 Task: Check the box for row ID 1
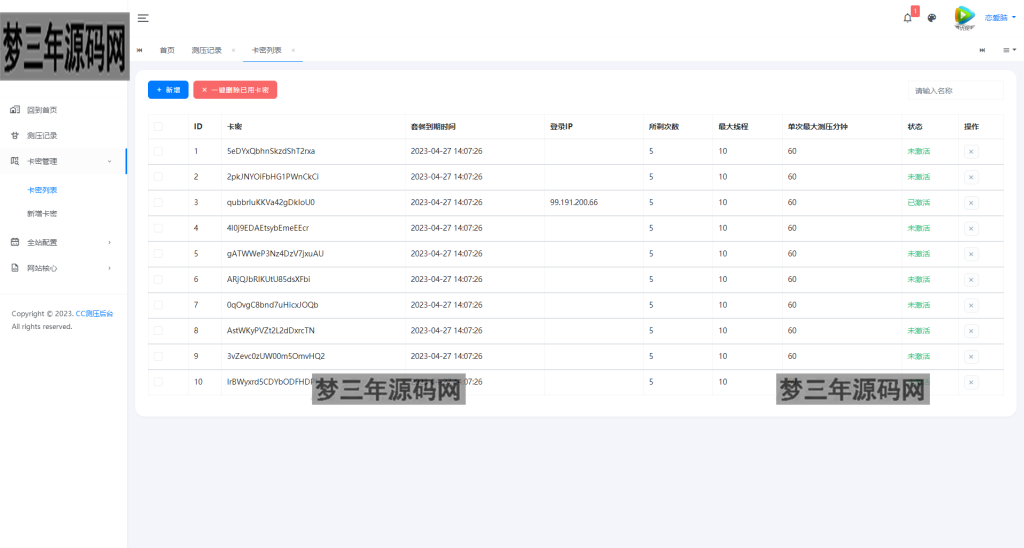point(158,151)
